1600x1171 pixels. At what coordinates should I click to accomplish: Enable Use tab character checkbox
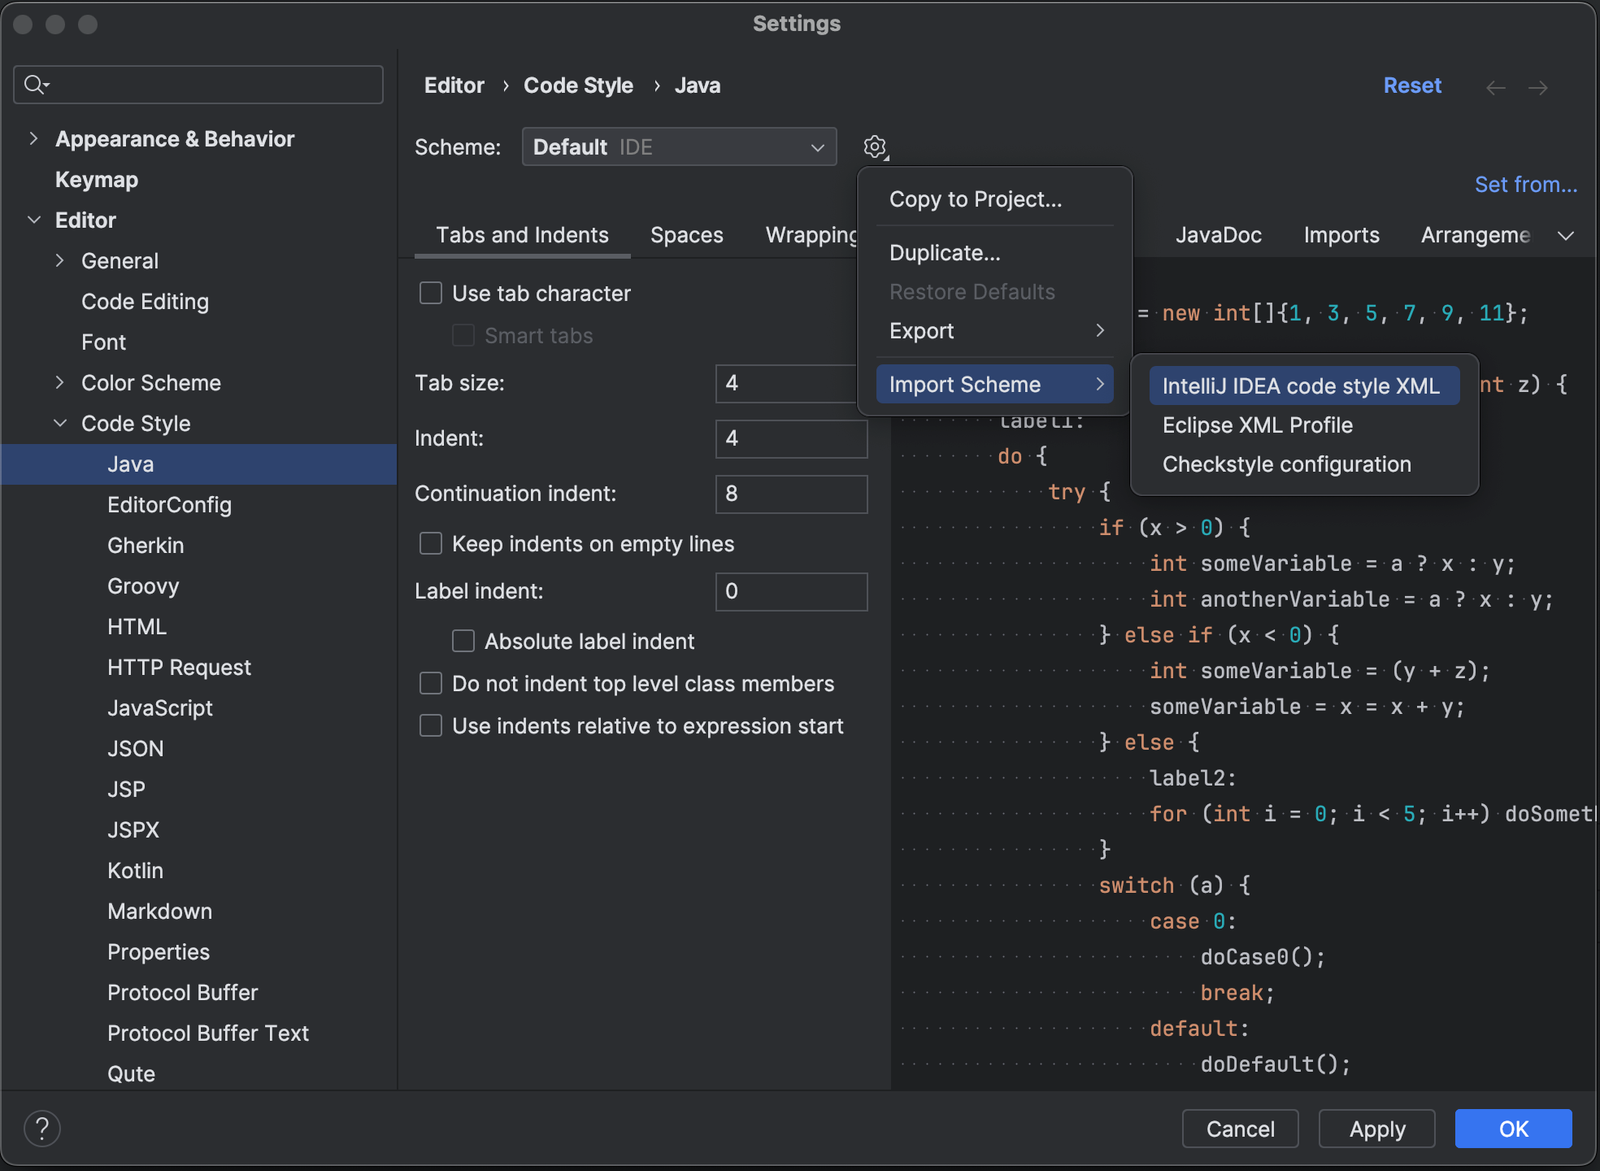tap(431, 293)
